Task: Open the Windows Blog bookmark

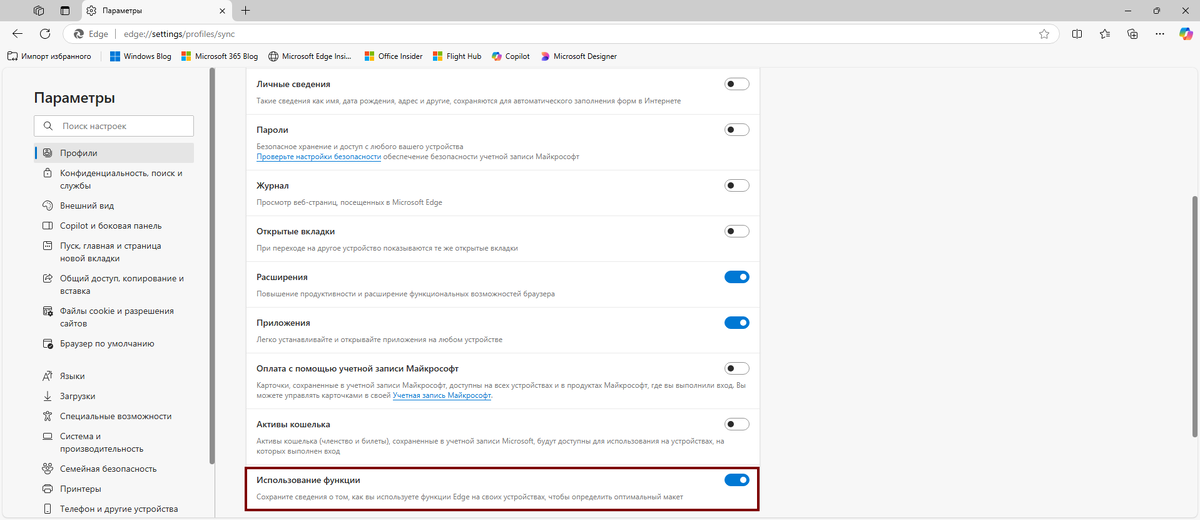Action: [x=140, y=56]
